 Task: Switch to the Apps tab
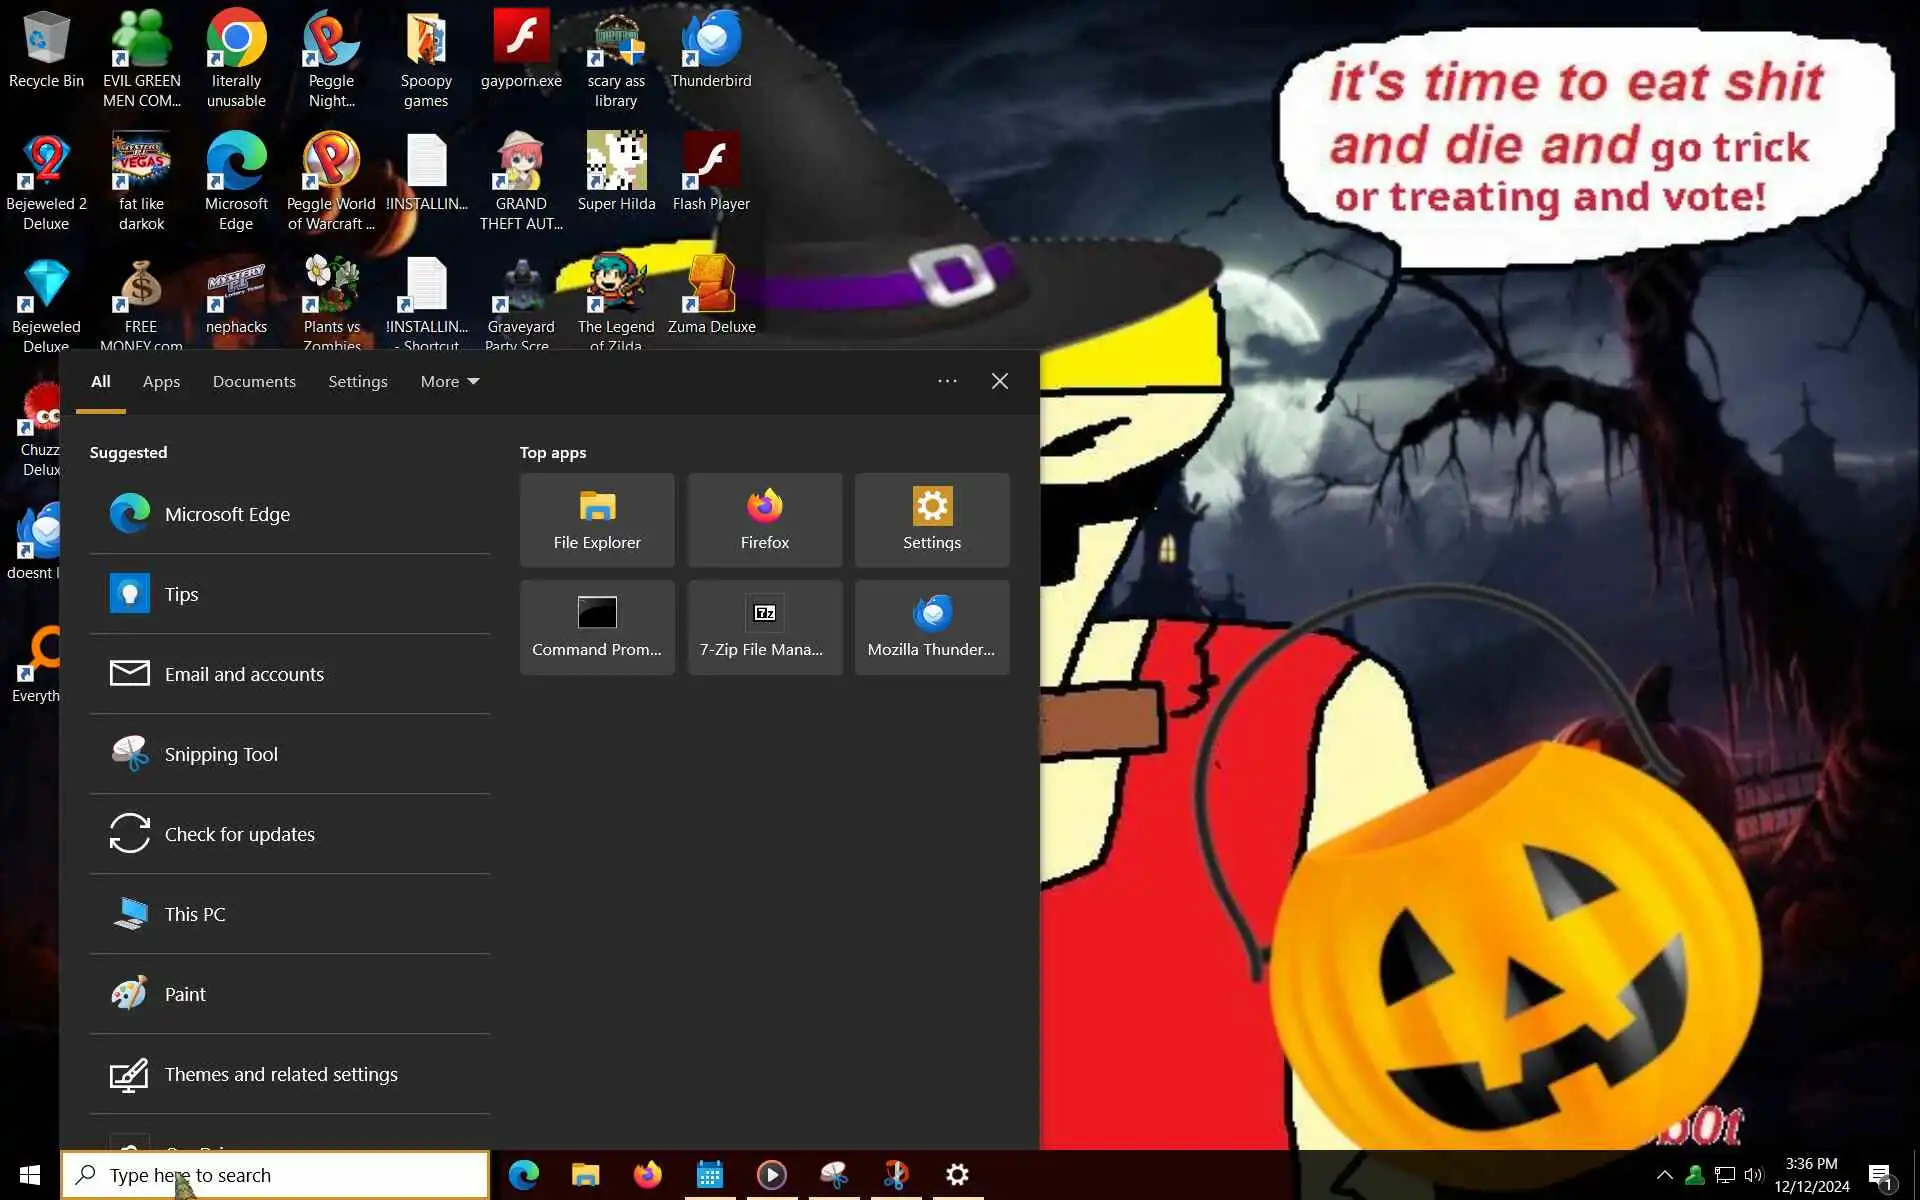click(x=161, y=381)
